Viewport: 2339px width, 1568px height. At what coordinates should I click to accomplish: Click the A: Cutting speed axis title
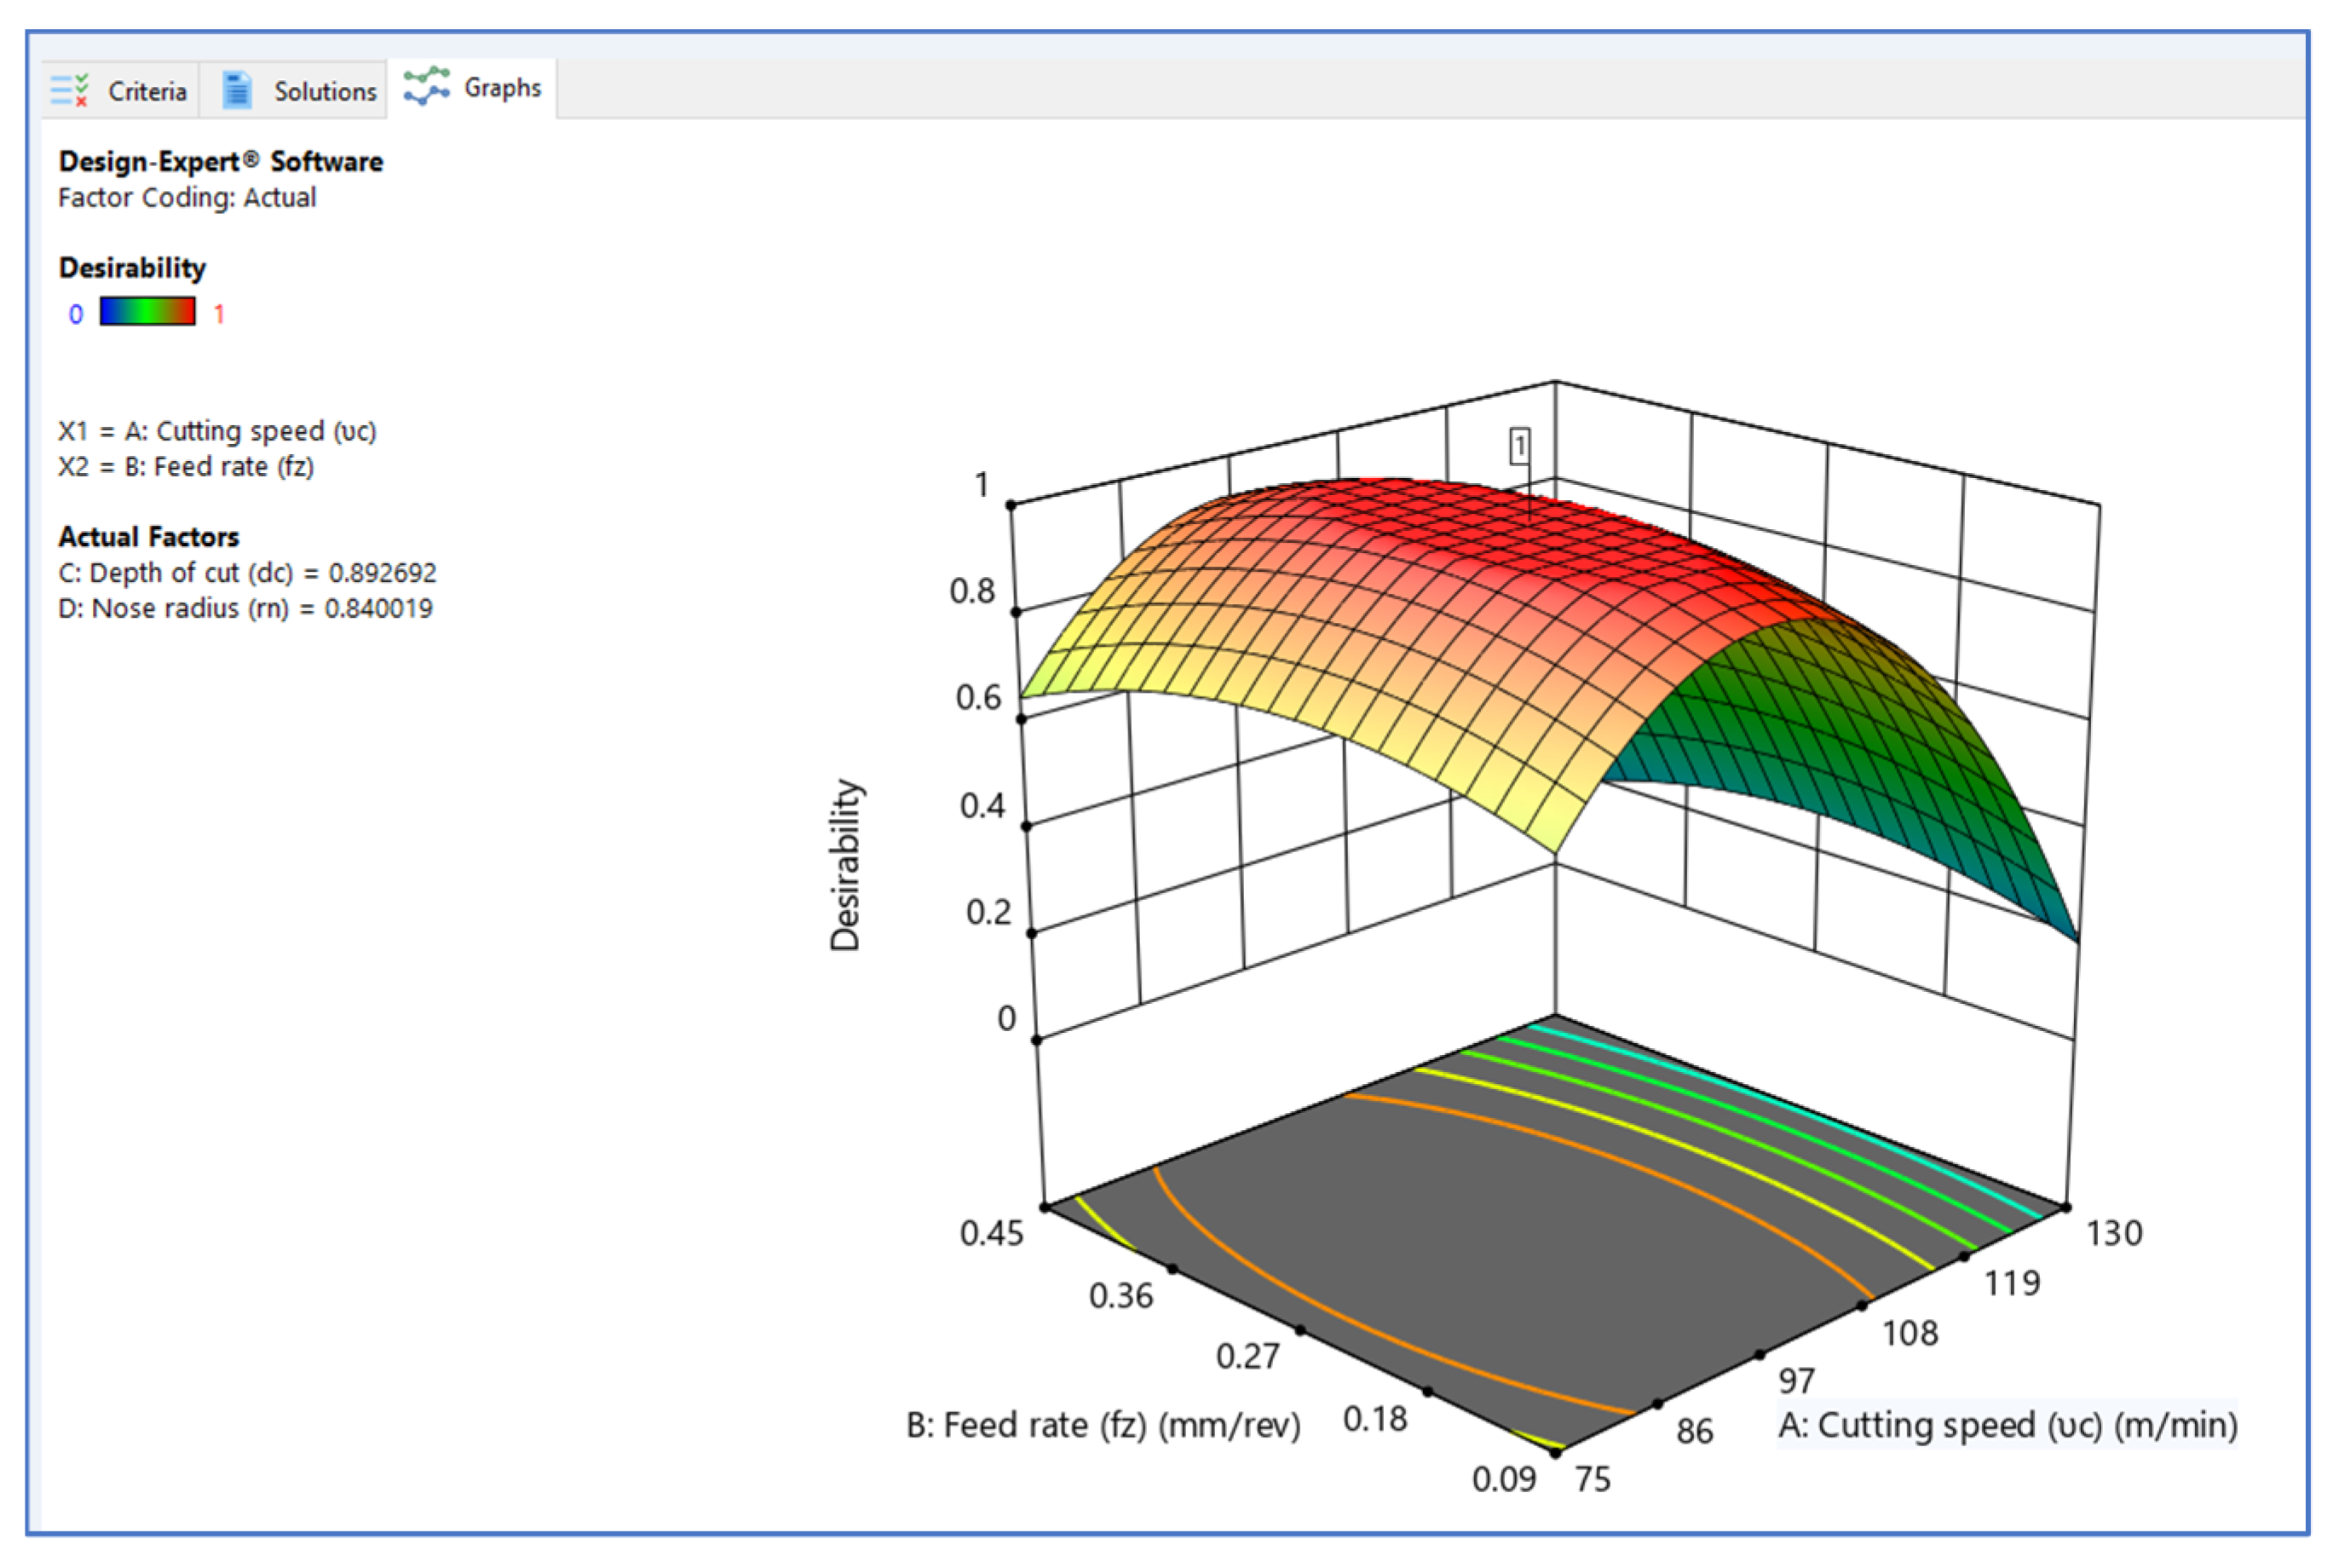point(2007,1425)
